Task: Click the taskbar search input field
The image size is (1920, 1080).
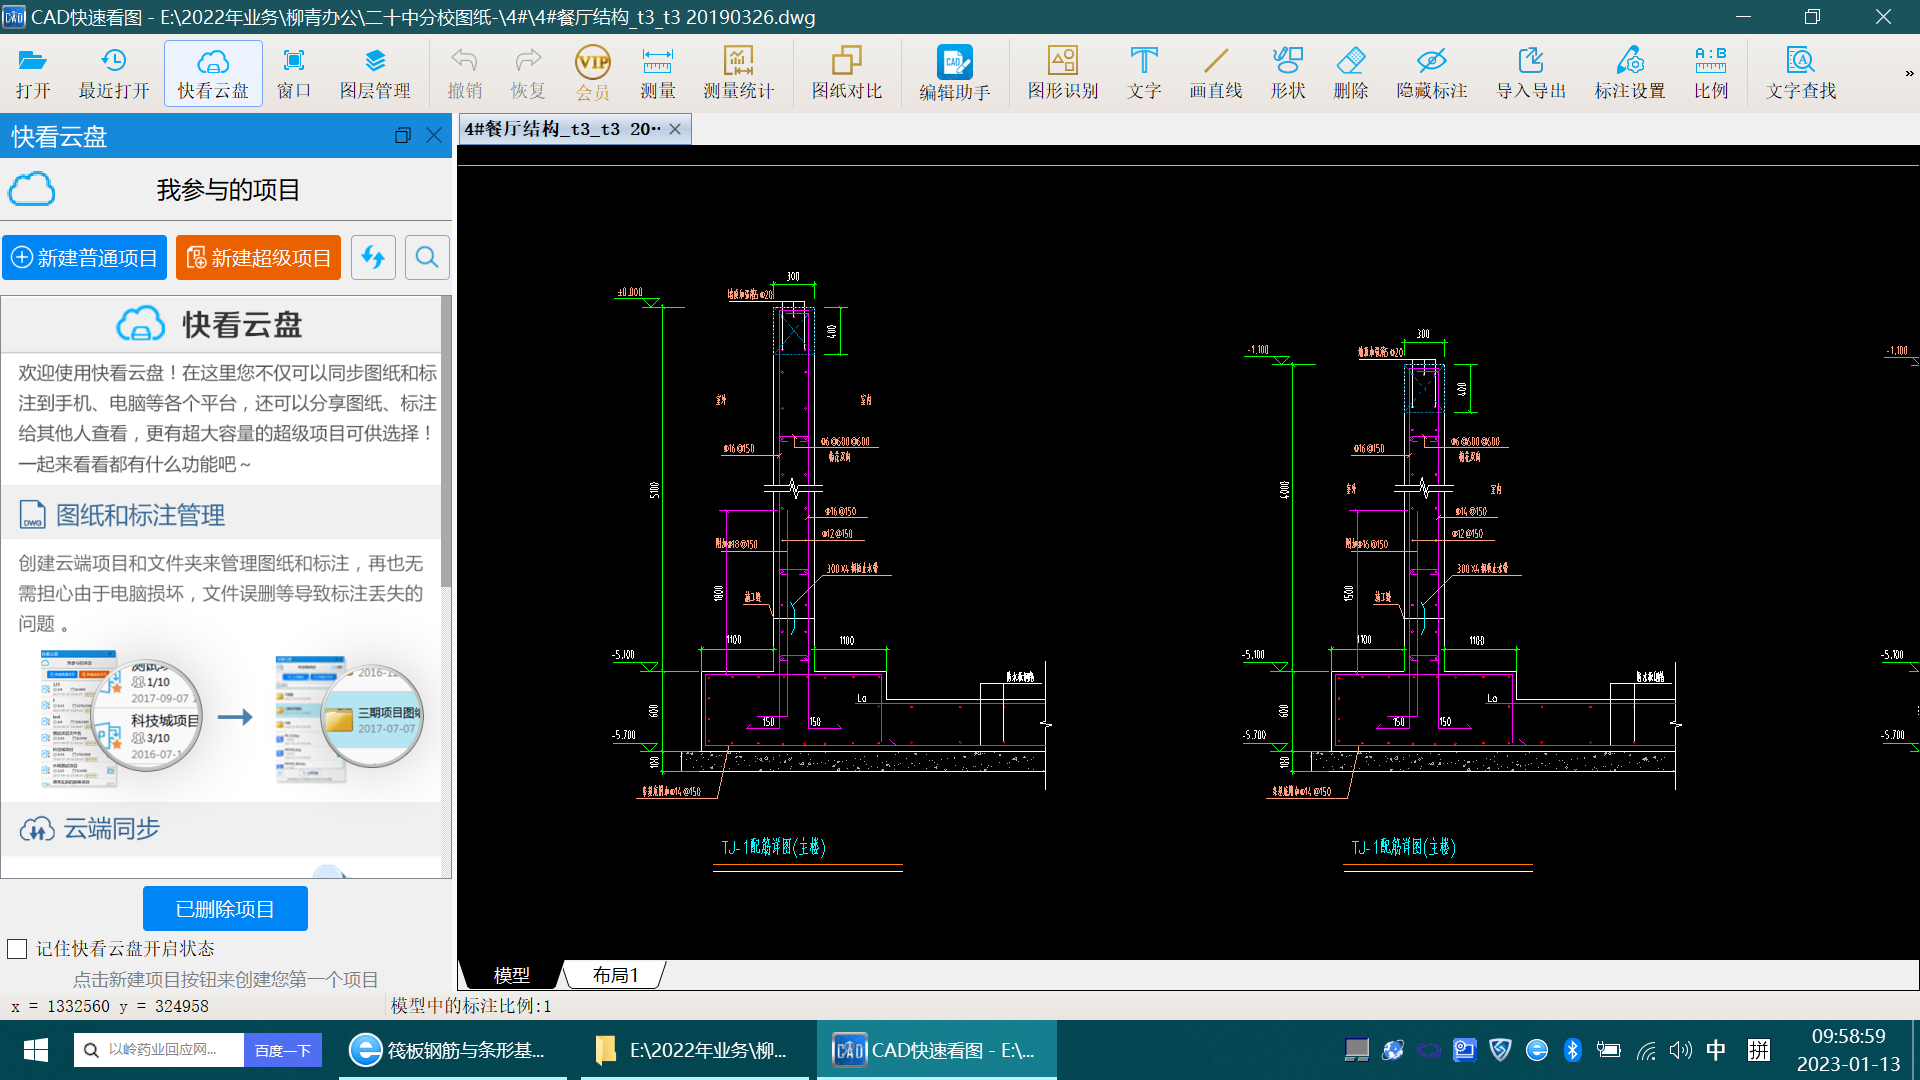Action: 158,1050
